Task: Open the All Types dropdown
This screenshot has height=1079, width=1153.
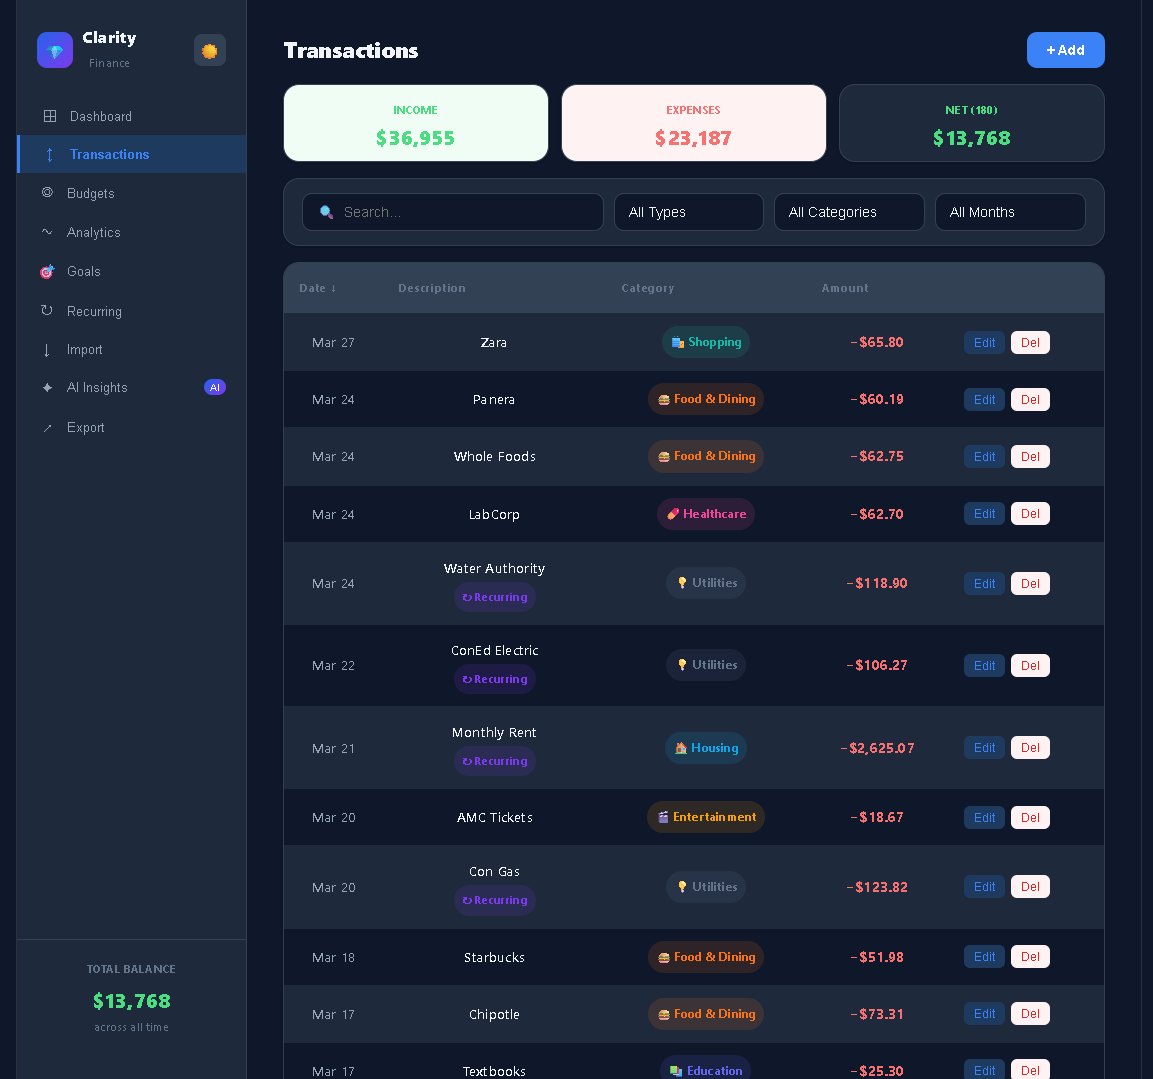Action: [688, 212]
